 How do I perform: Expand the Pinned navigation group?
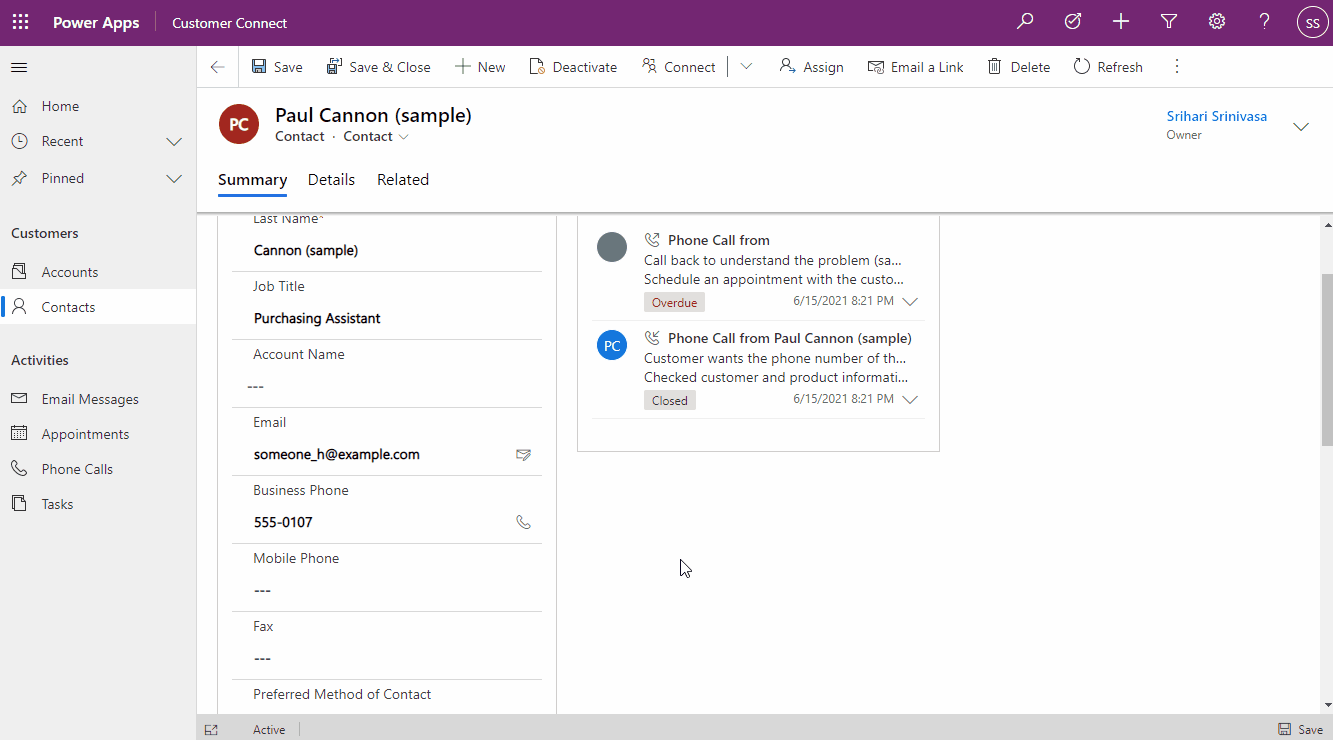tap(174, 179)
